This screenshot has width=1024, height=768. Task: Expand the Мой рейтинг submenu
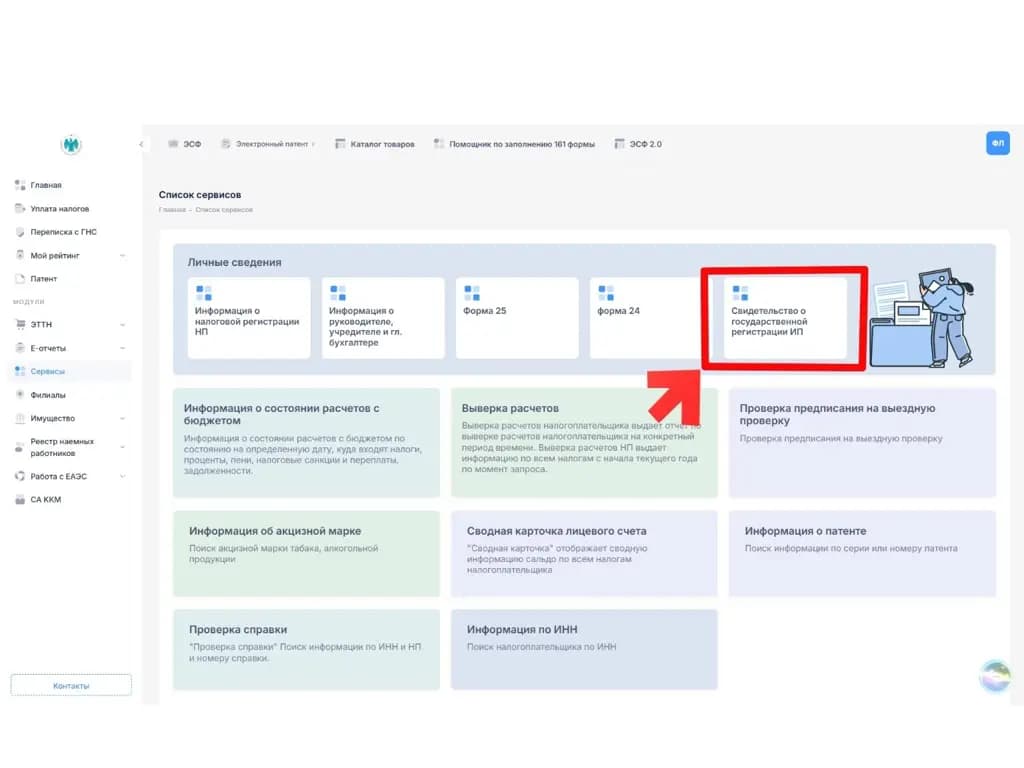tap(123, 255)
